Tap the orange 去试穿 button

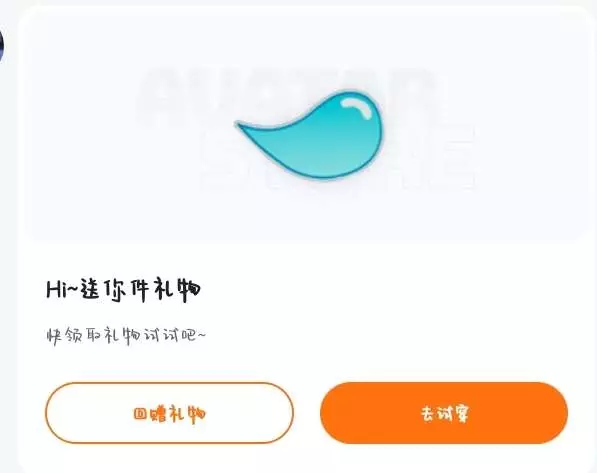[x=444, y=413]
